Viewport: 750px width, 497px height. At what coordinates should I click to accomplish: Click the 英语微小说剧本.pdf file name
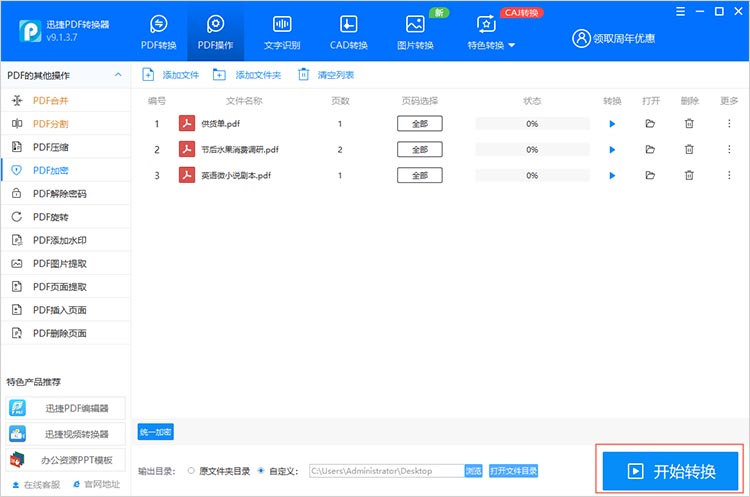coord(236,176)
